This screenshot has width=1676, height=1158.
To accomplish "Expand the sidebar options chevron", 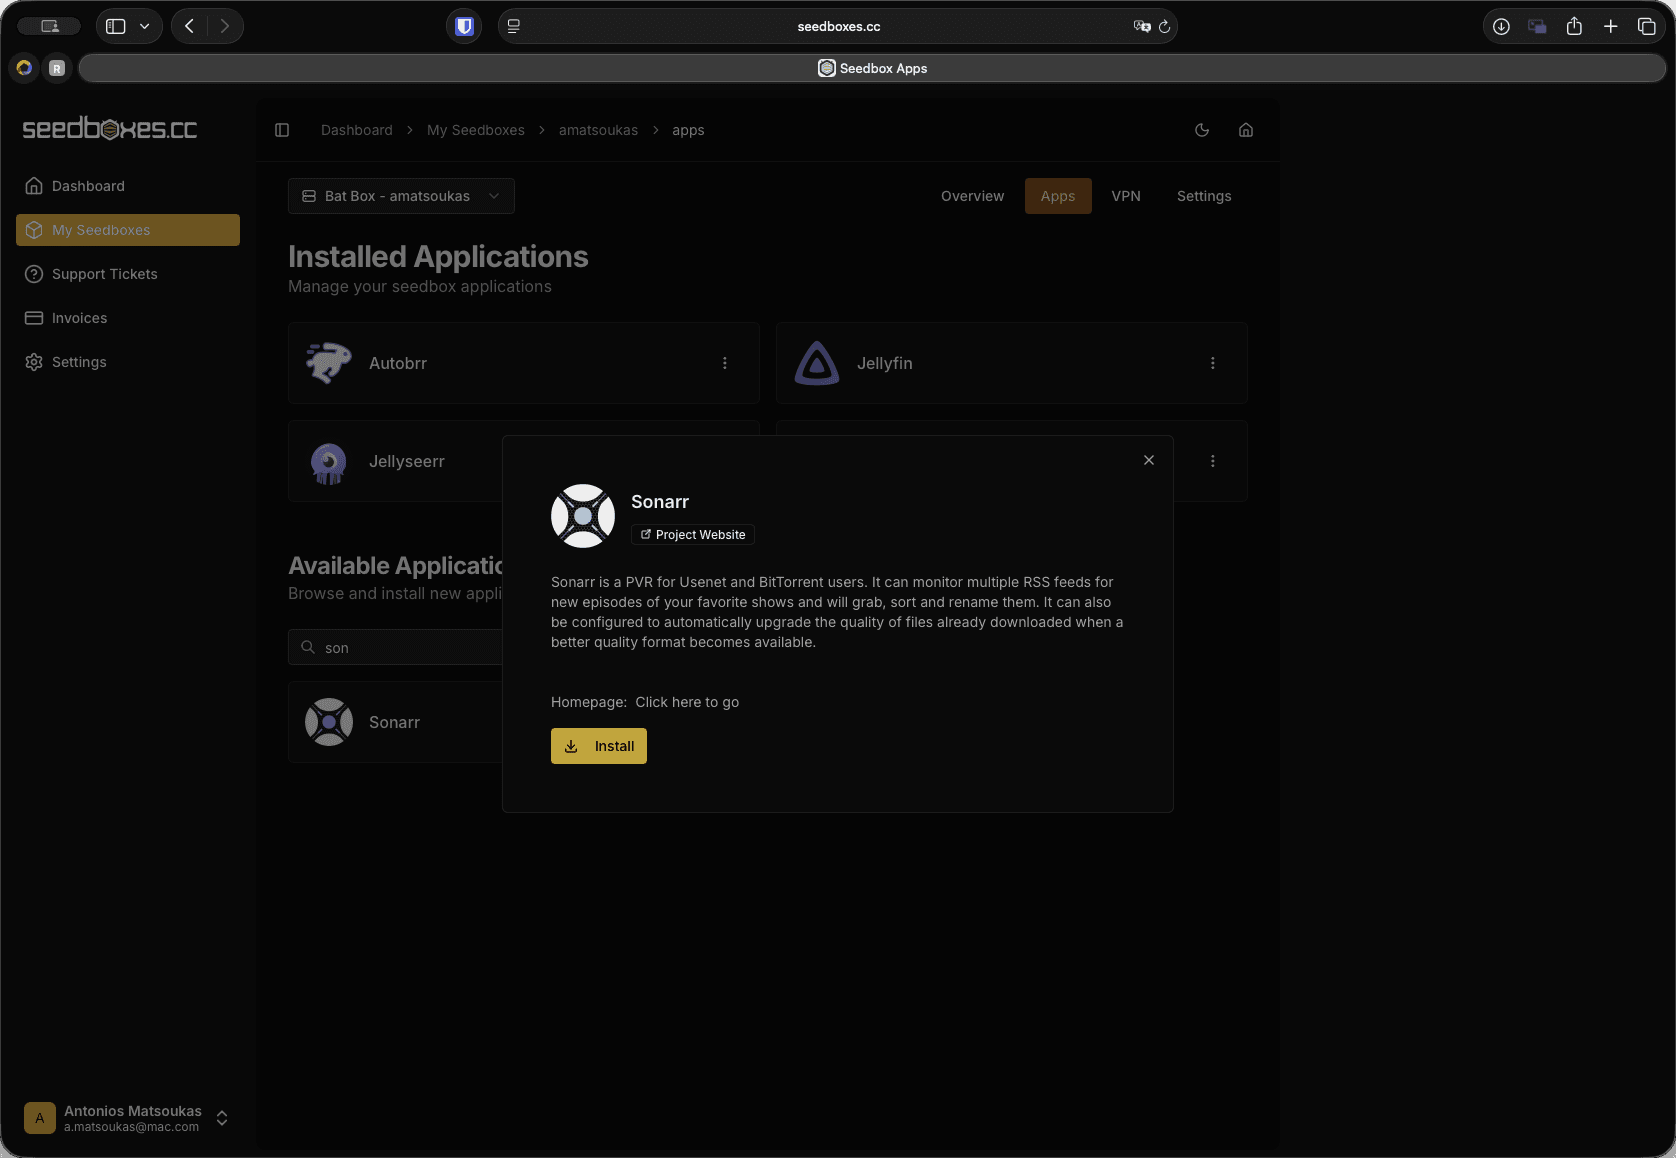I will pyautogui.click(x=145, y=26).
